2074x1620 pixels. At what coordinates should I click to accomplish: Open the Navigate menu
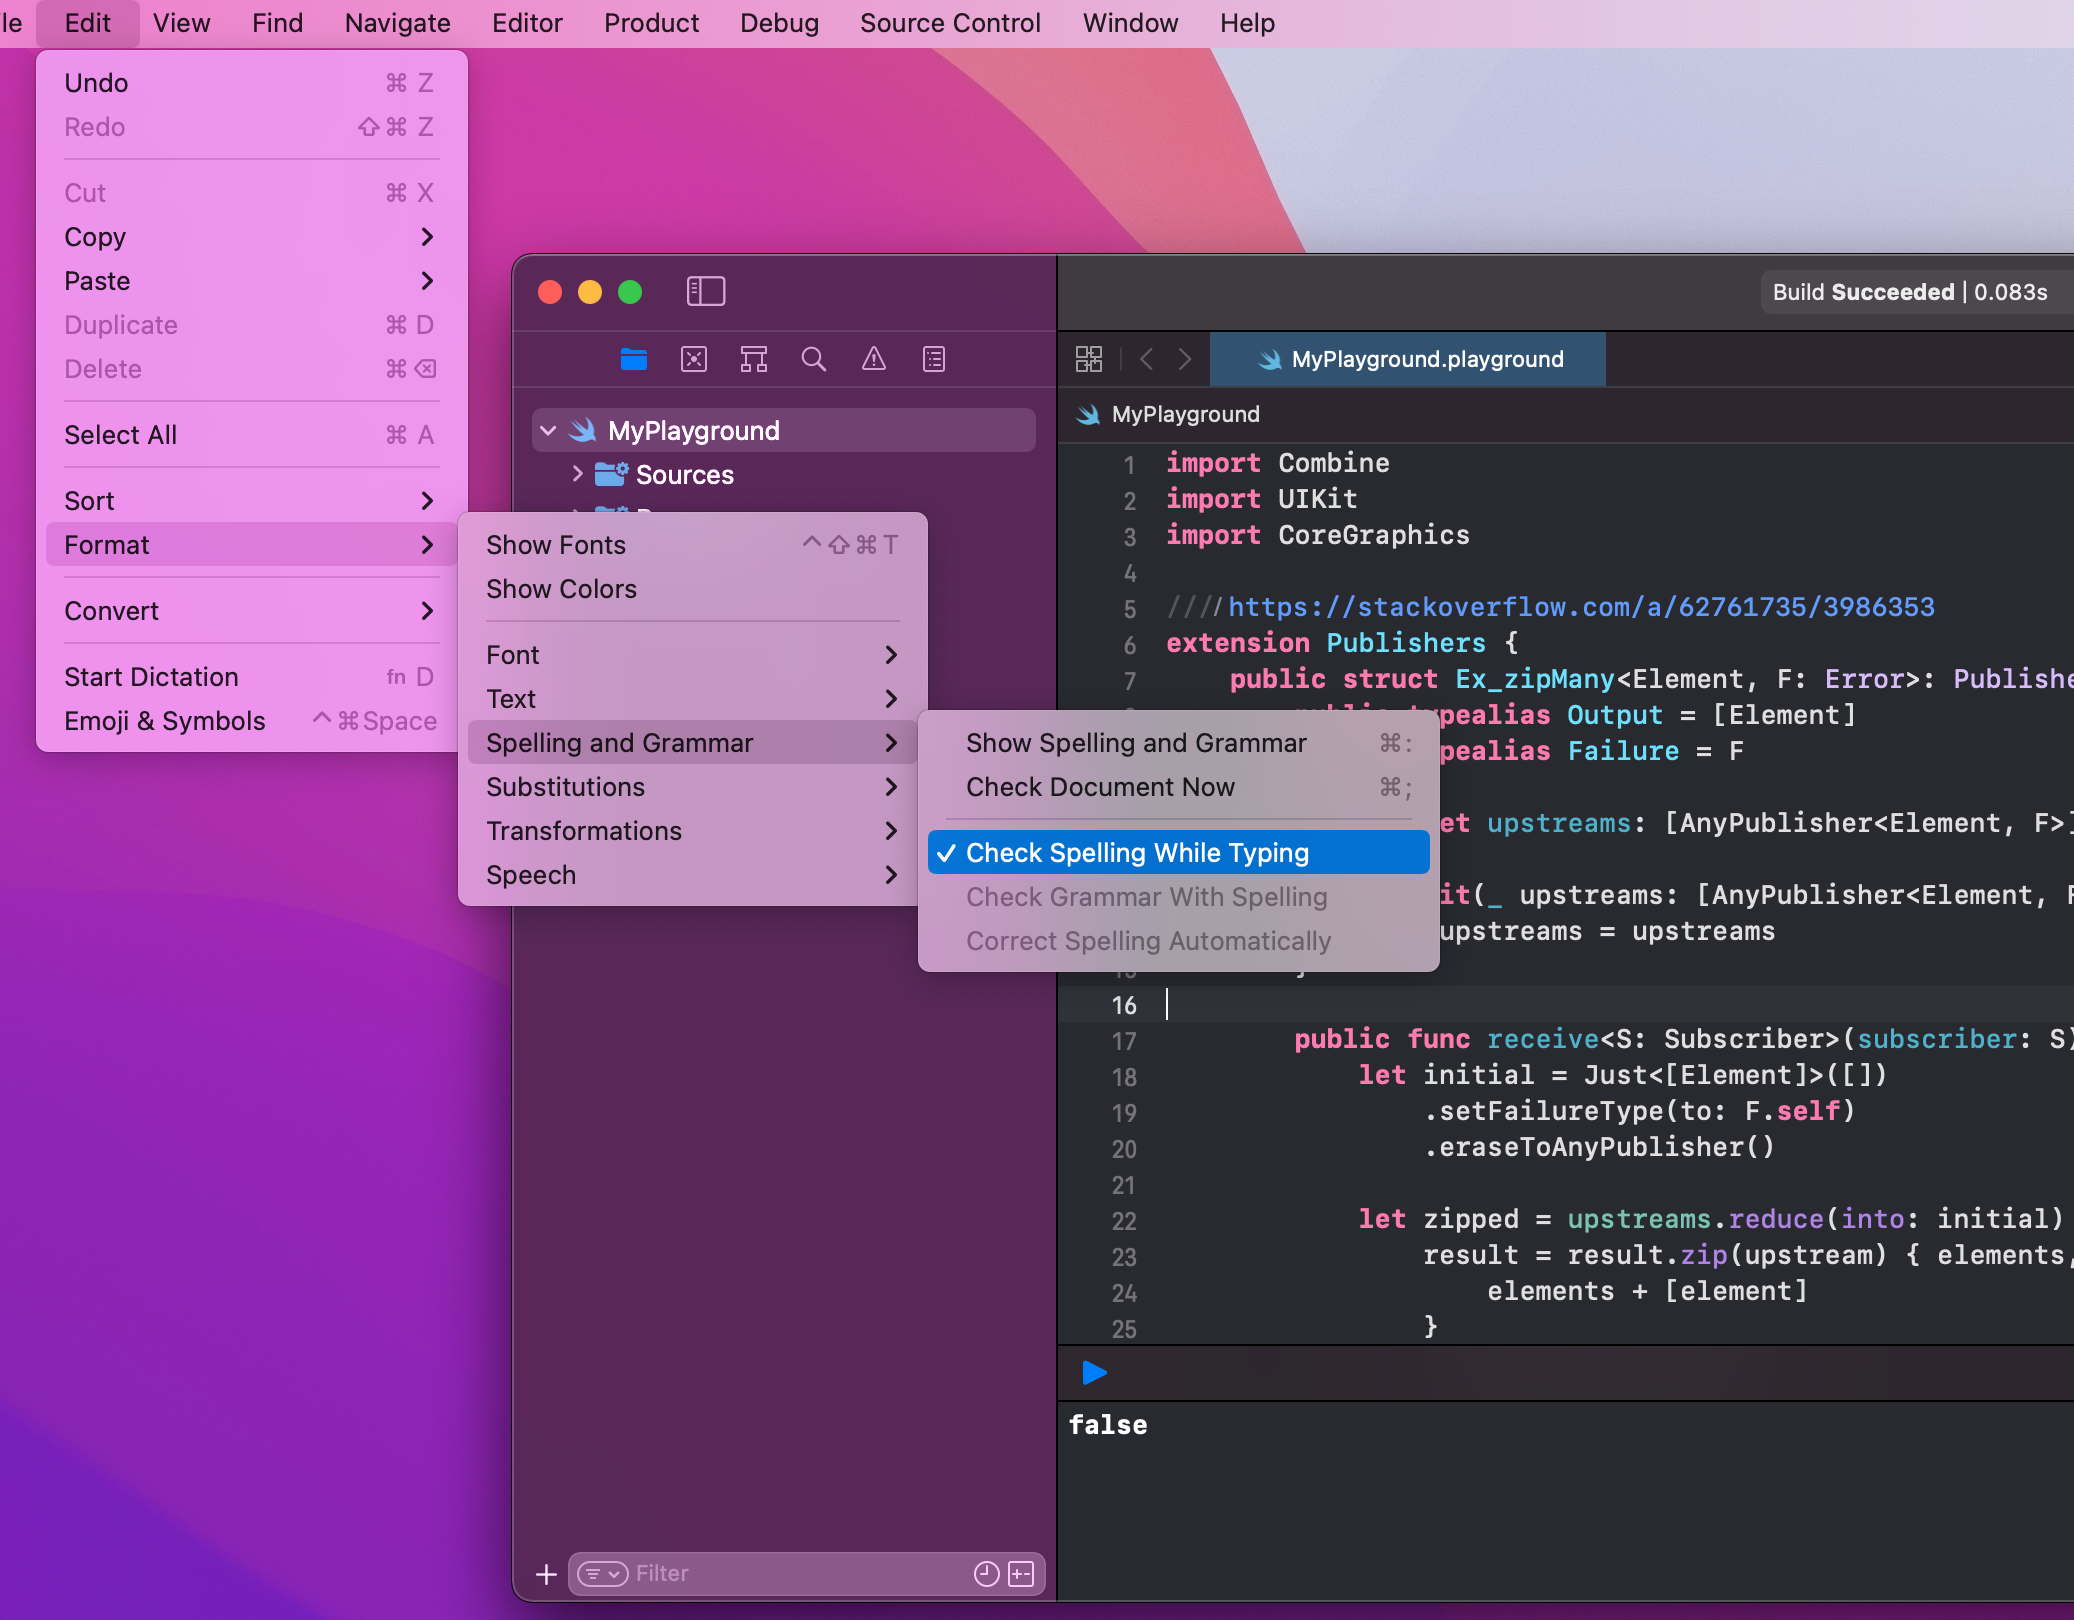click(x=397, y=23)
